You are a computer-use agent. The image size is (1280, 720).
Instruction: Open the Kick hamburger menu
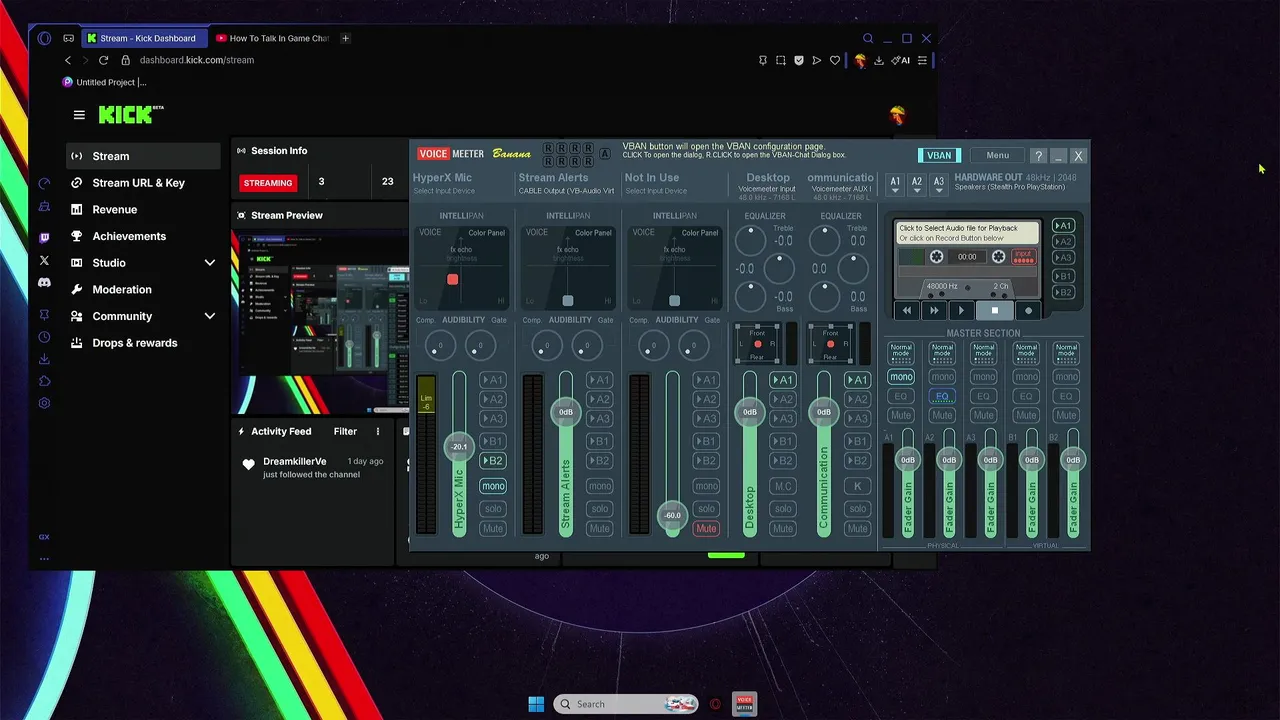pos(79,115)
